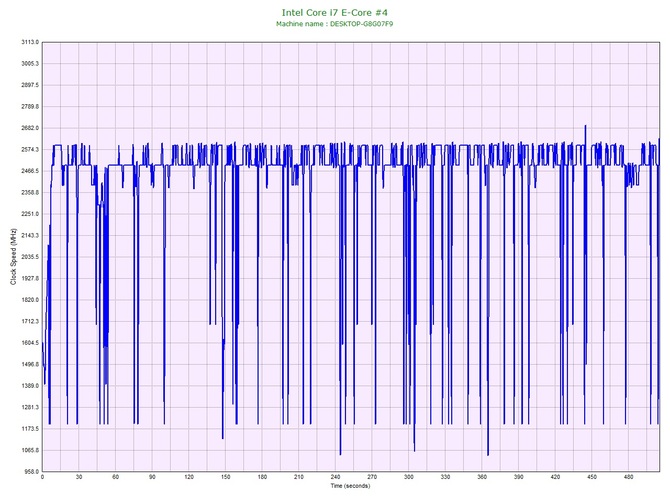This screenshot has height=503, width=670.
Task: Click the 2143.3 y-axis value
Action: click(x=30, y=235)
